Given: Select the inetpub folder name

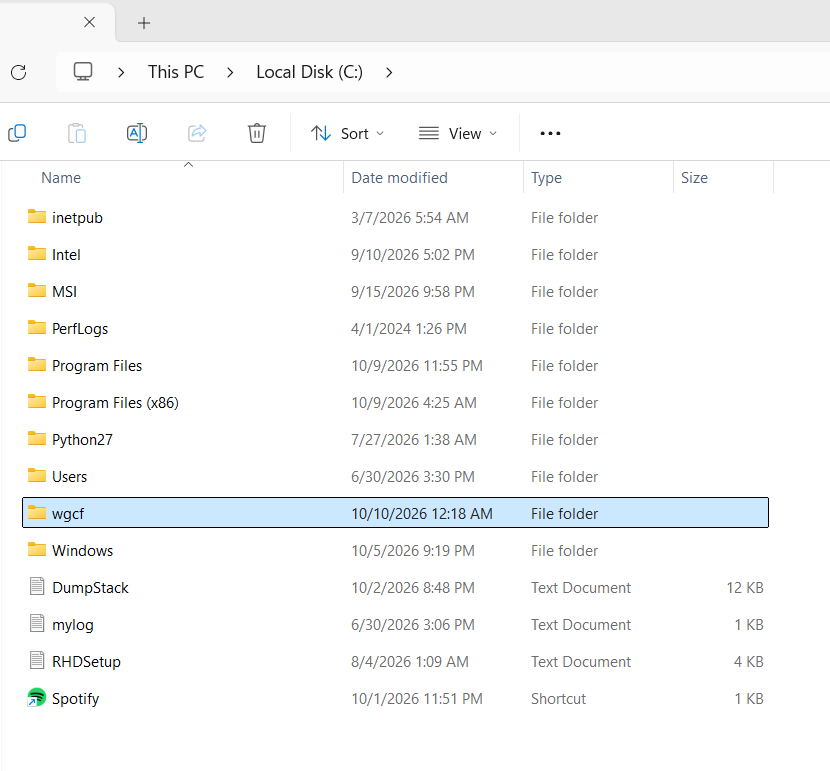Looking at the screenshot, I should coord(77,217).
